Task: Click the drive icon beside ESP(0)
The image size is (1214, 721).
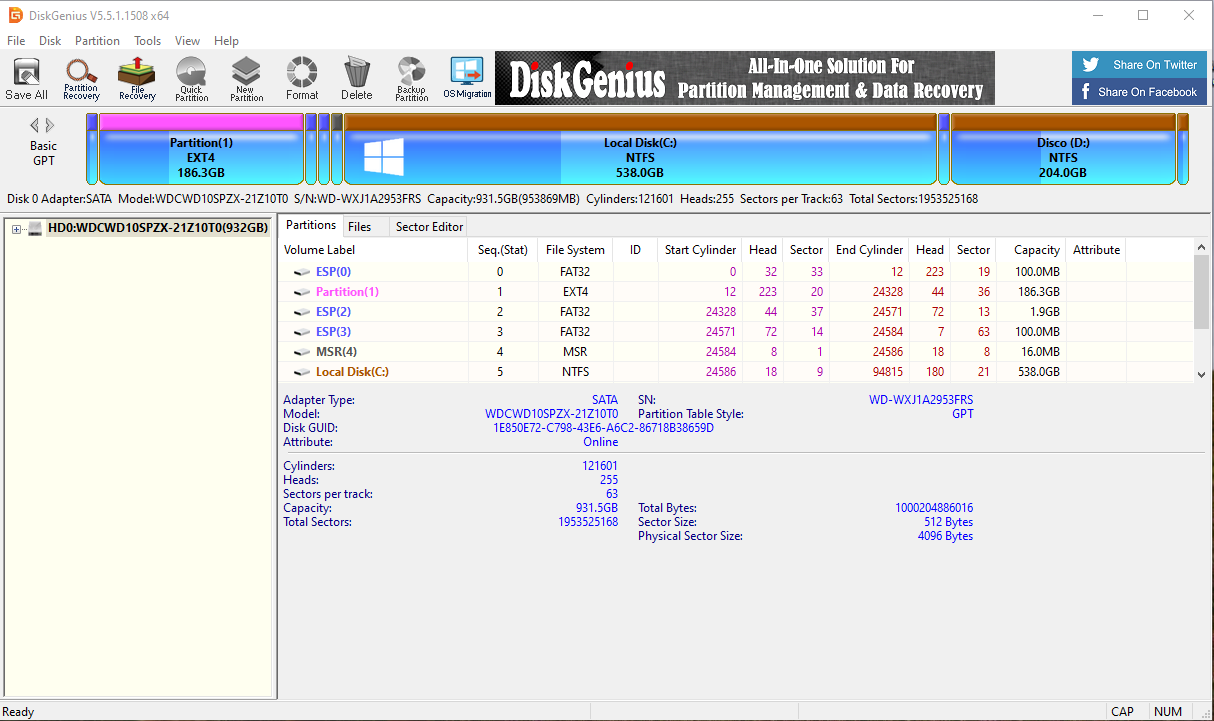Action: pos(302,272)
